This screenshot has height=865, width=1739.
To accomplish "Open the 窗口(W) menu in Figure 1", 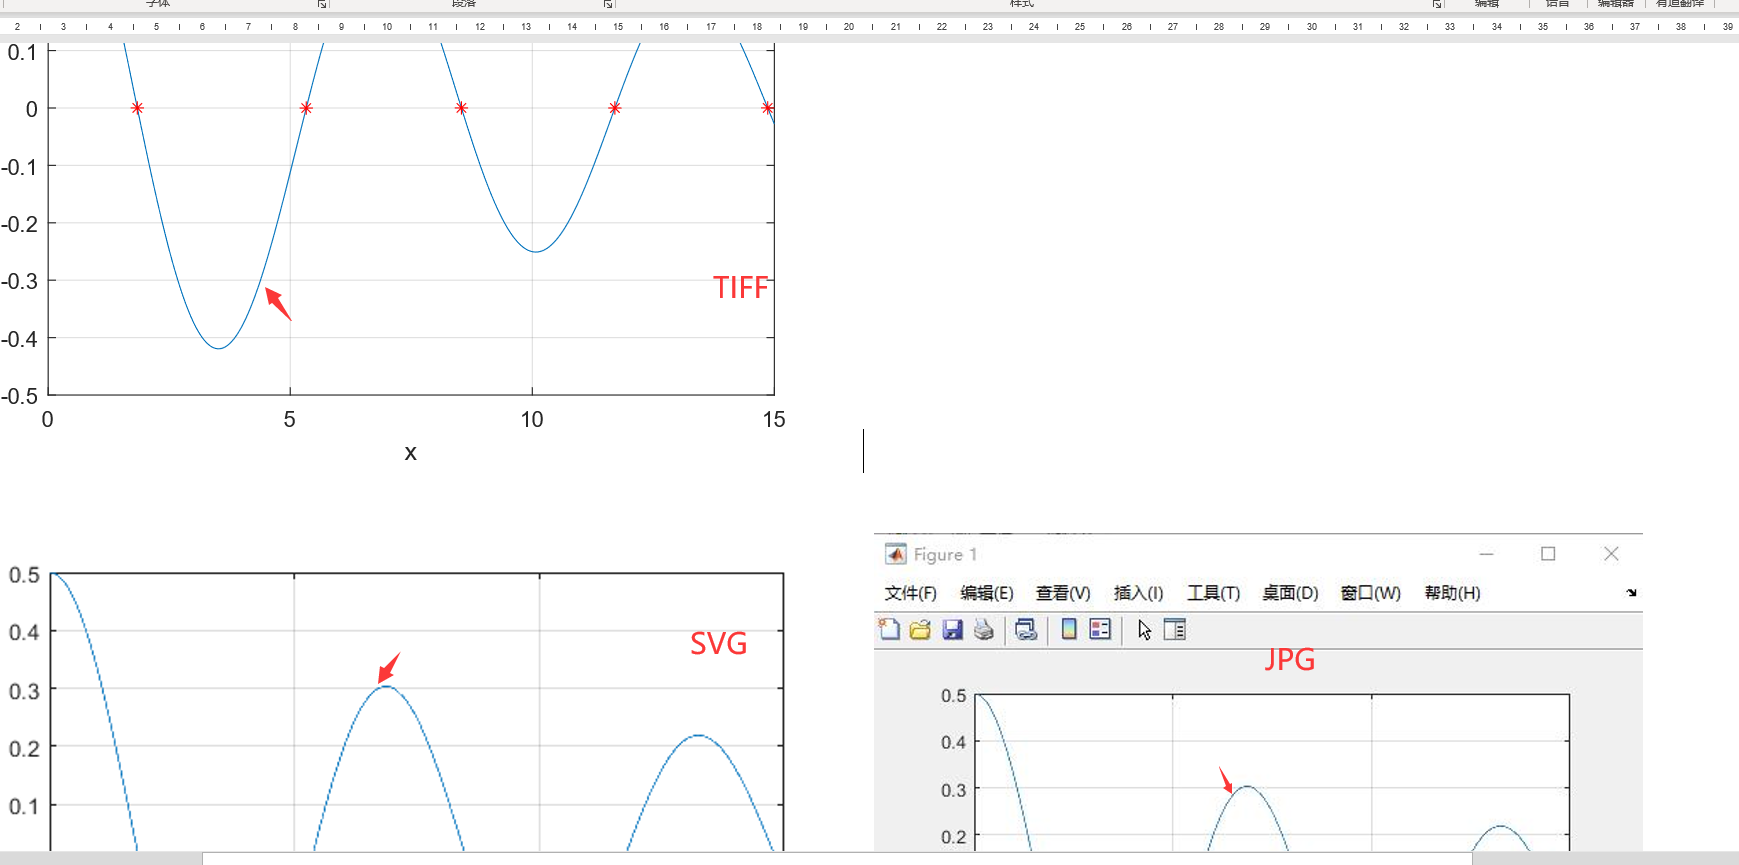I will [x=1370, y=593].
